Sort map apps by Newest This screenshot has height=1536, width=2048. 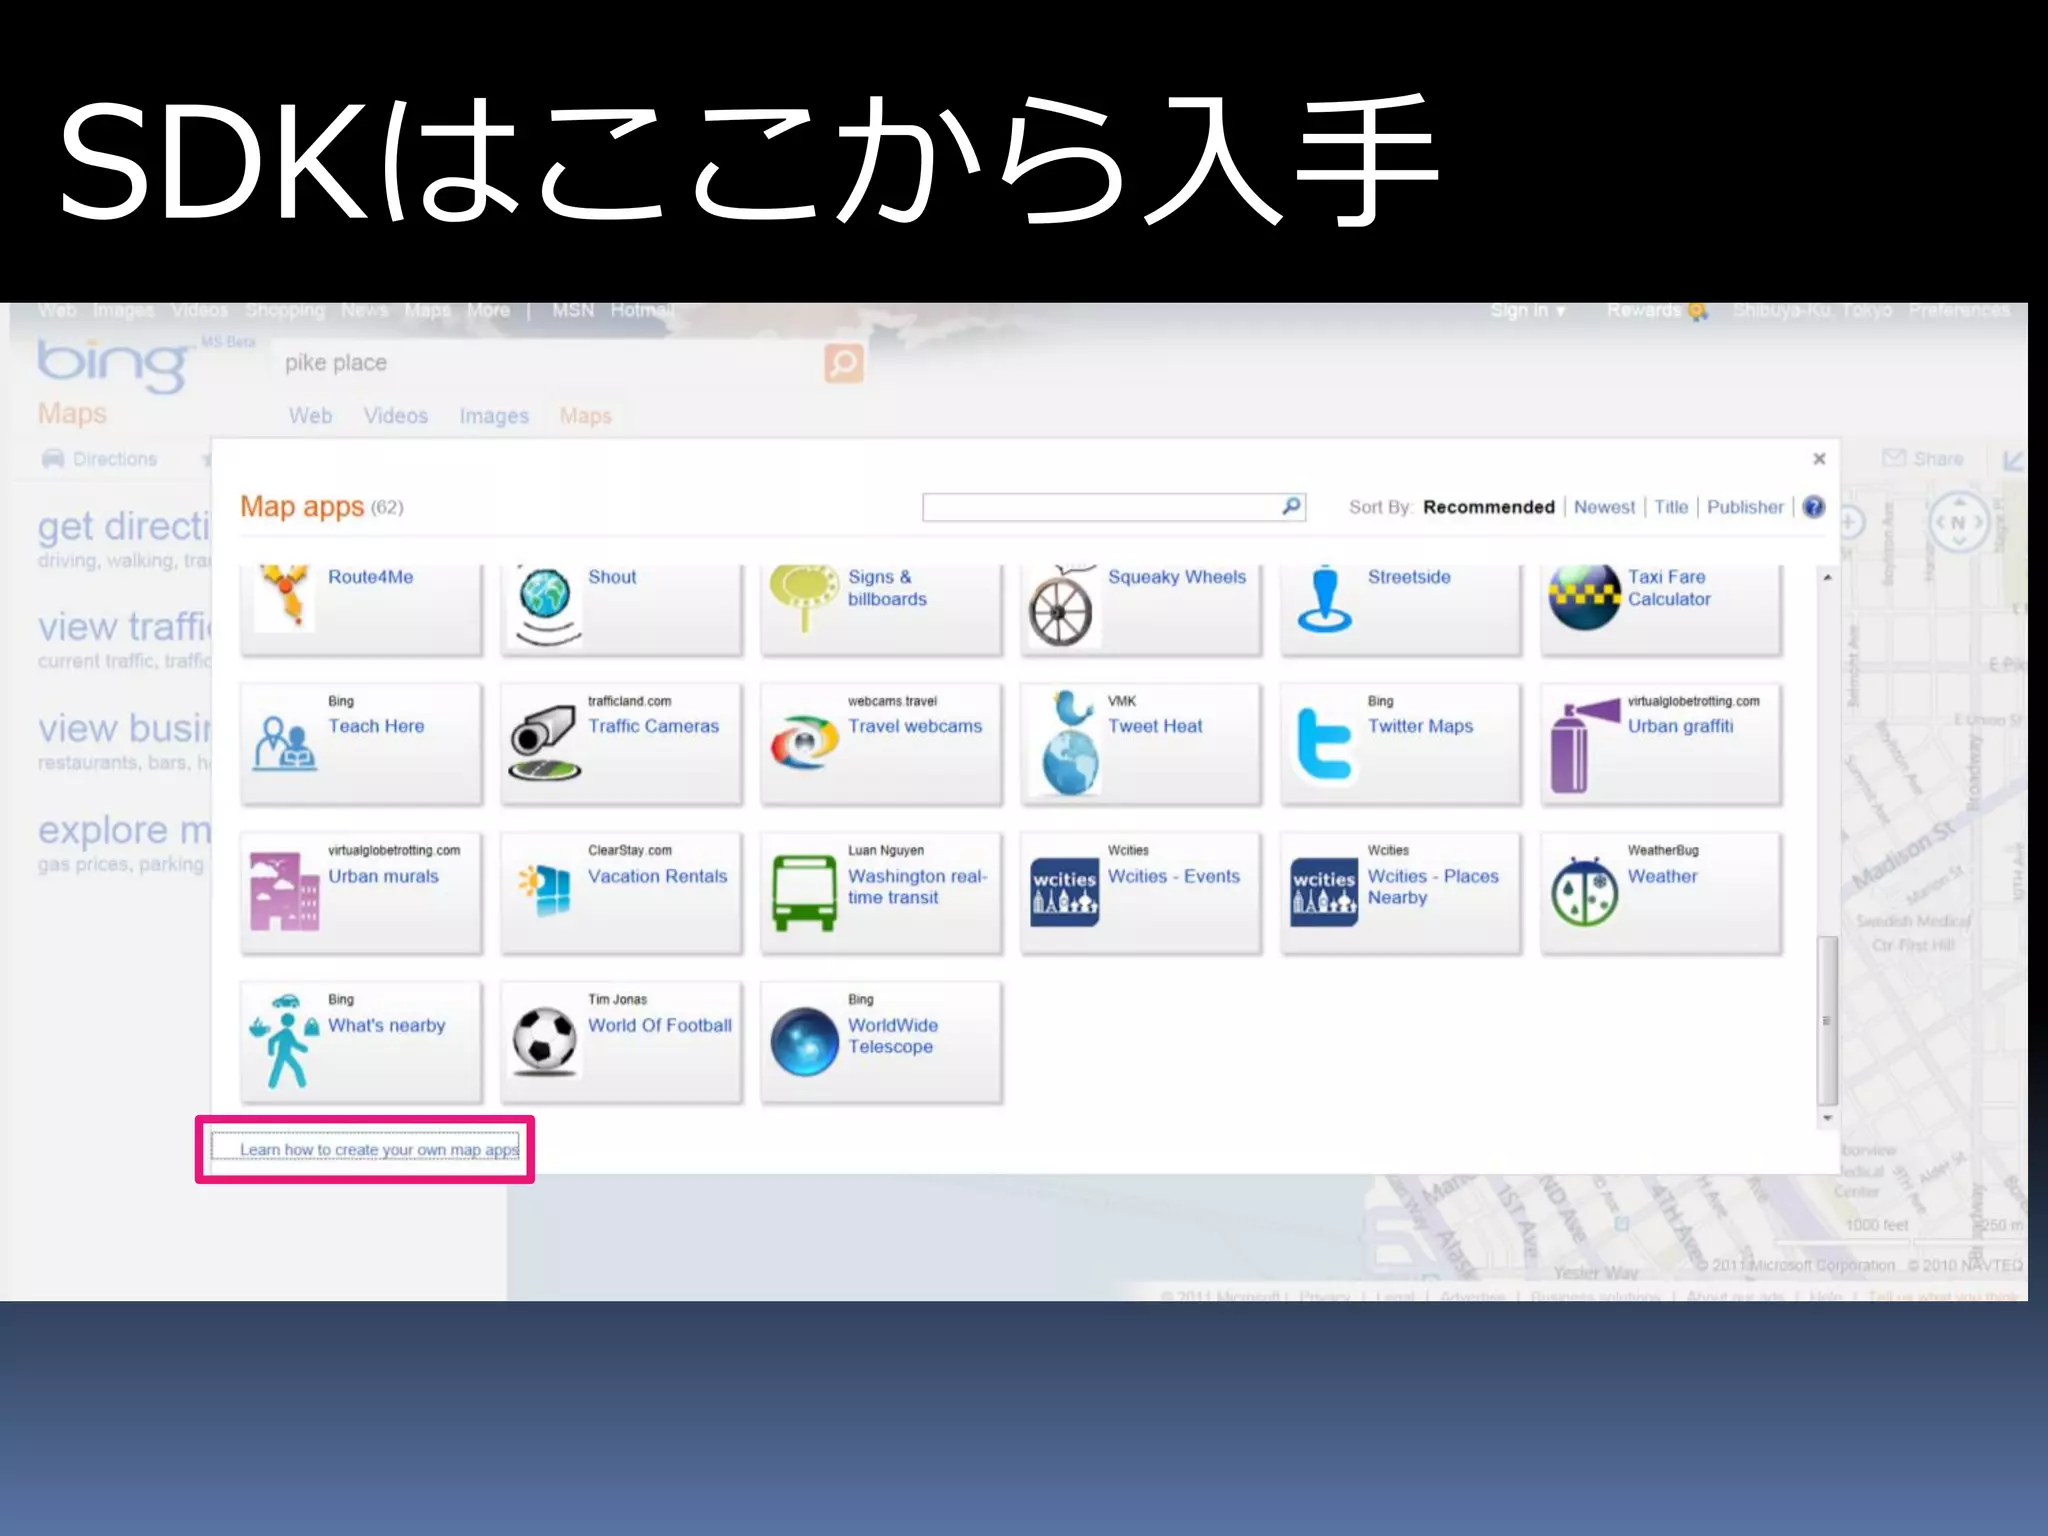point(1604,507)
